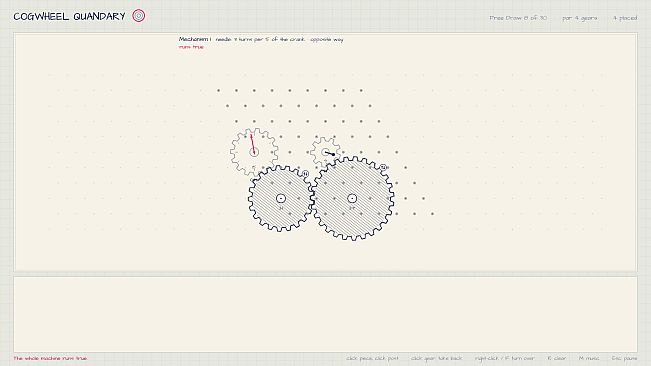Click the 'click gear: take back' hint
651x366 pixels.
[x=437, y=358]
